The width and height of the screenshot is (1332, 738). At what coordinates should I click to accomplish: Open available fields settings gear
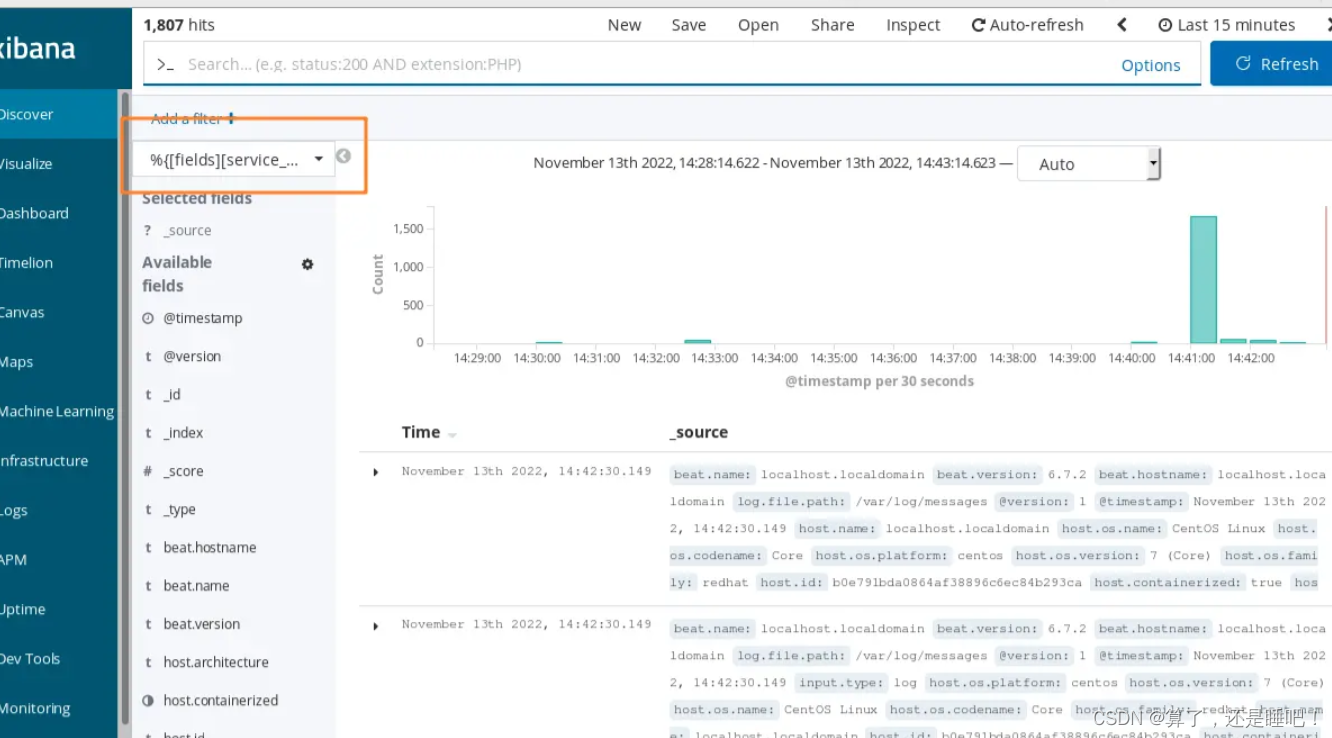307,264
